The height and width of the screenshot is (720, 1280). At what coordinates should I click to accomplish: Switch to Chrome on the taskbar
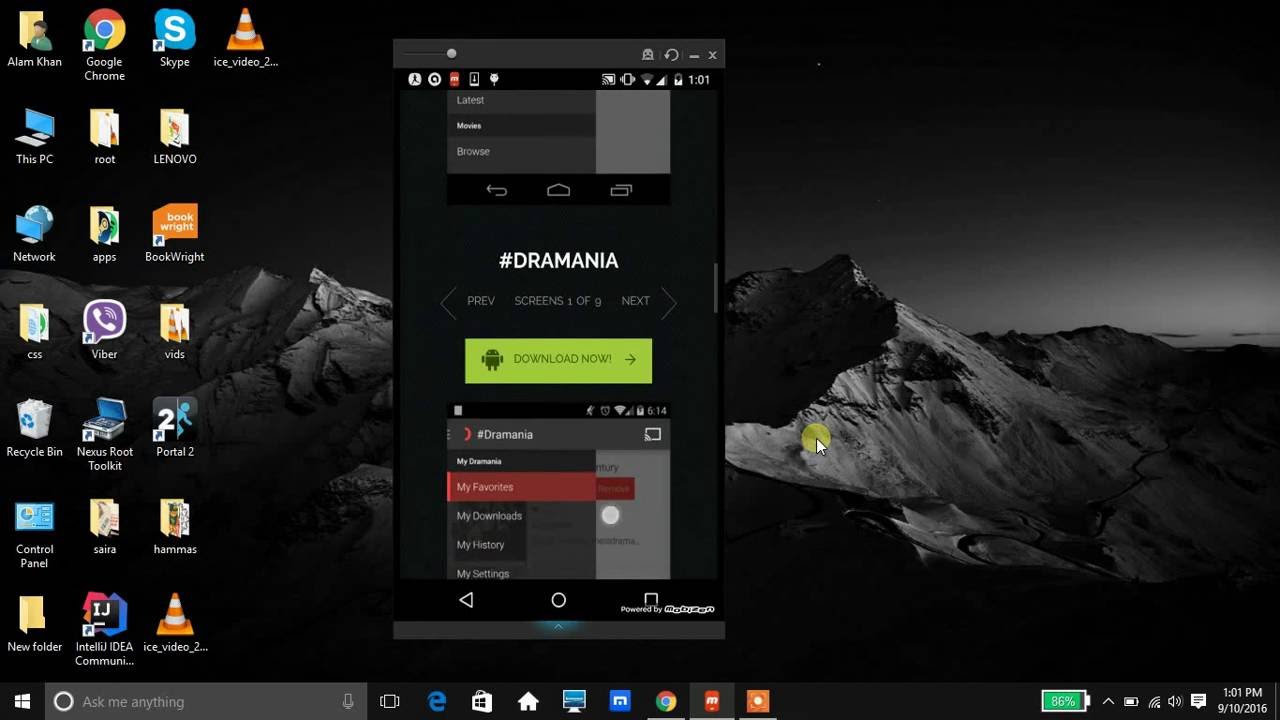(666, 701)
